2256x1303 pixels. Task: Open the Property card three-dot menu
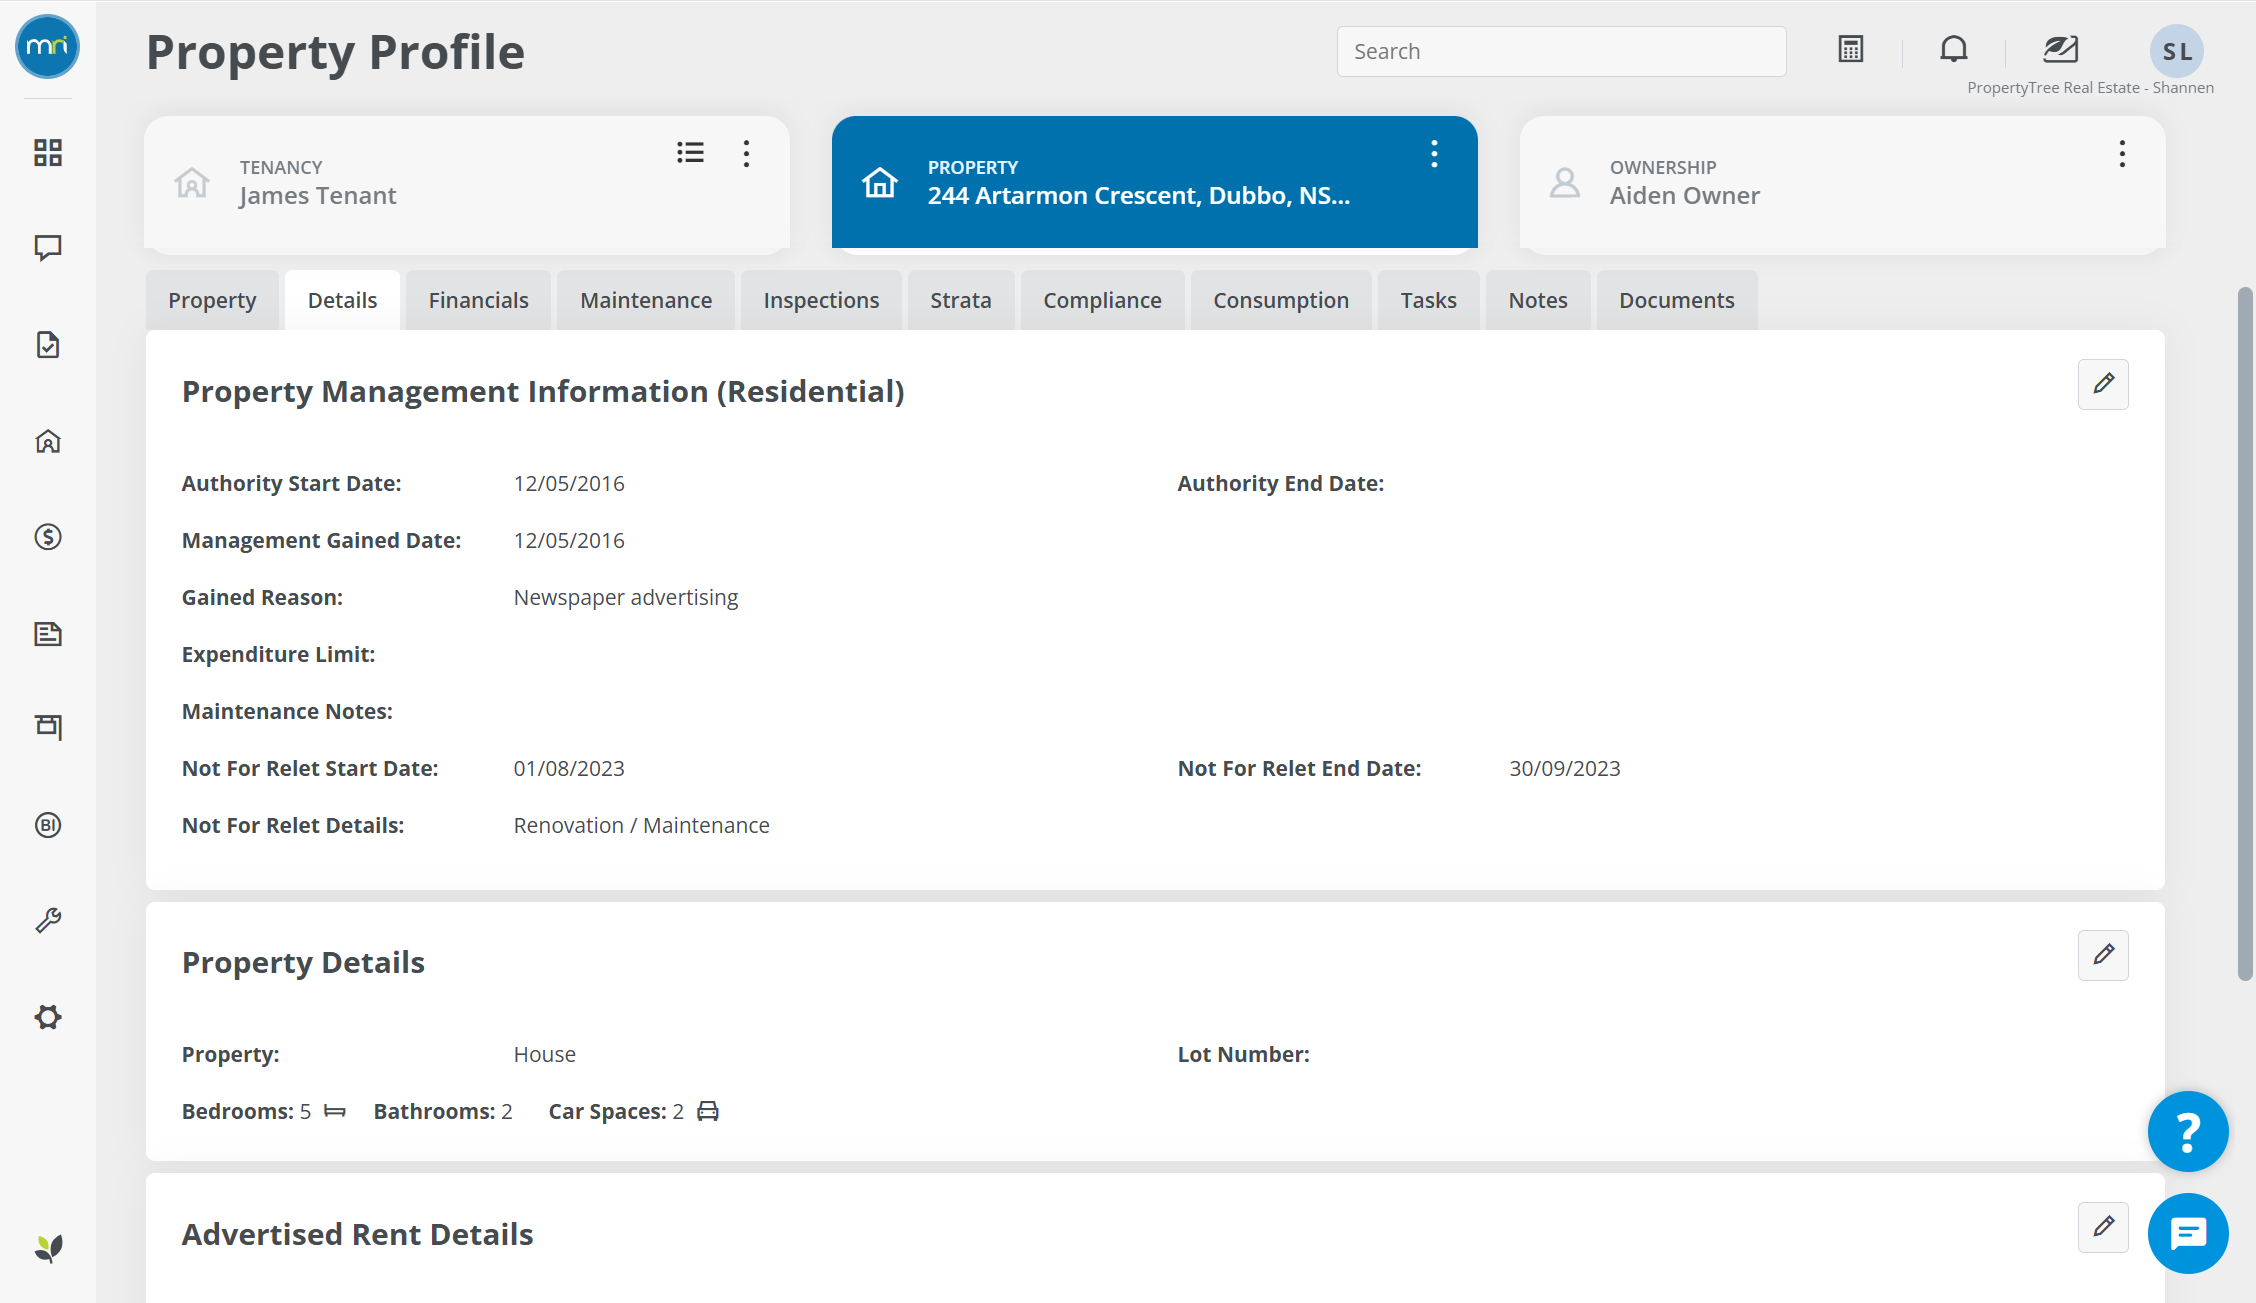click(1434, 153)
